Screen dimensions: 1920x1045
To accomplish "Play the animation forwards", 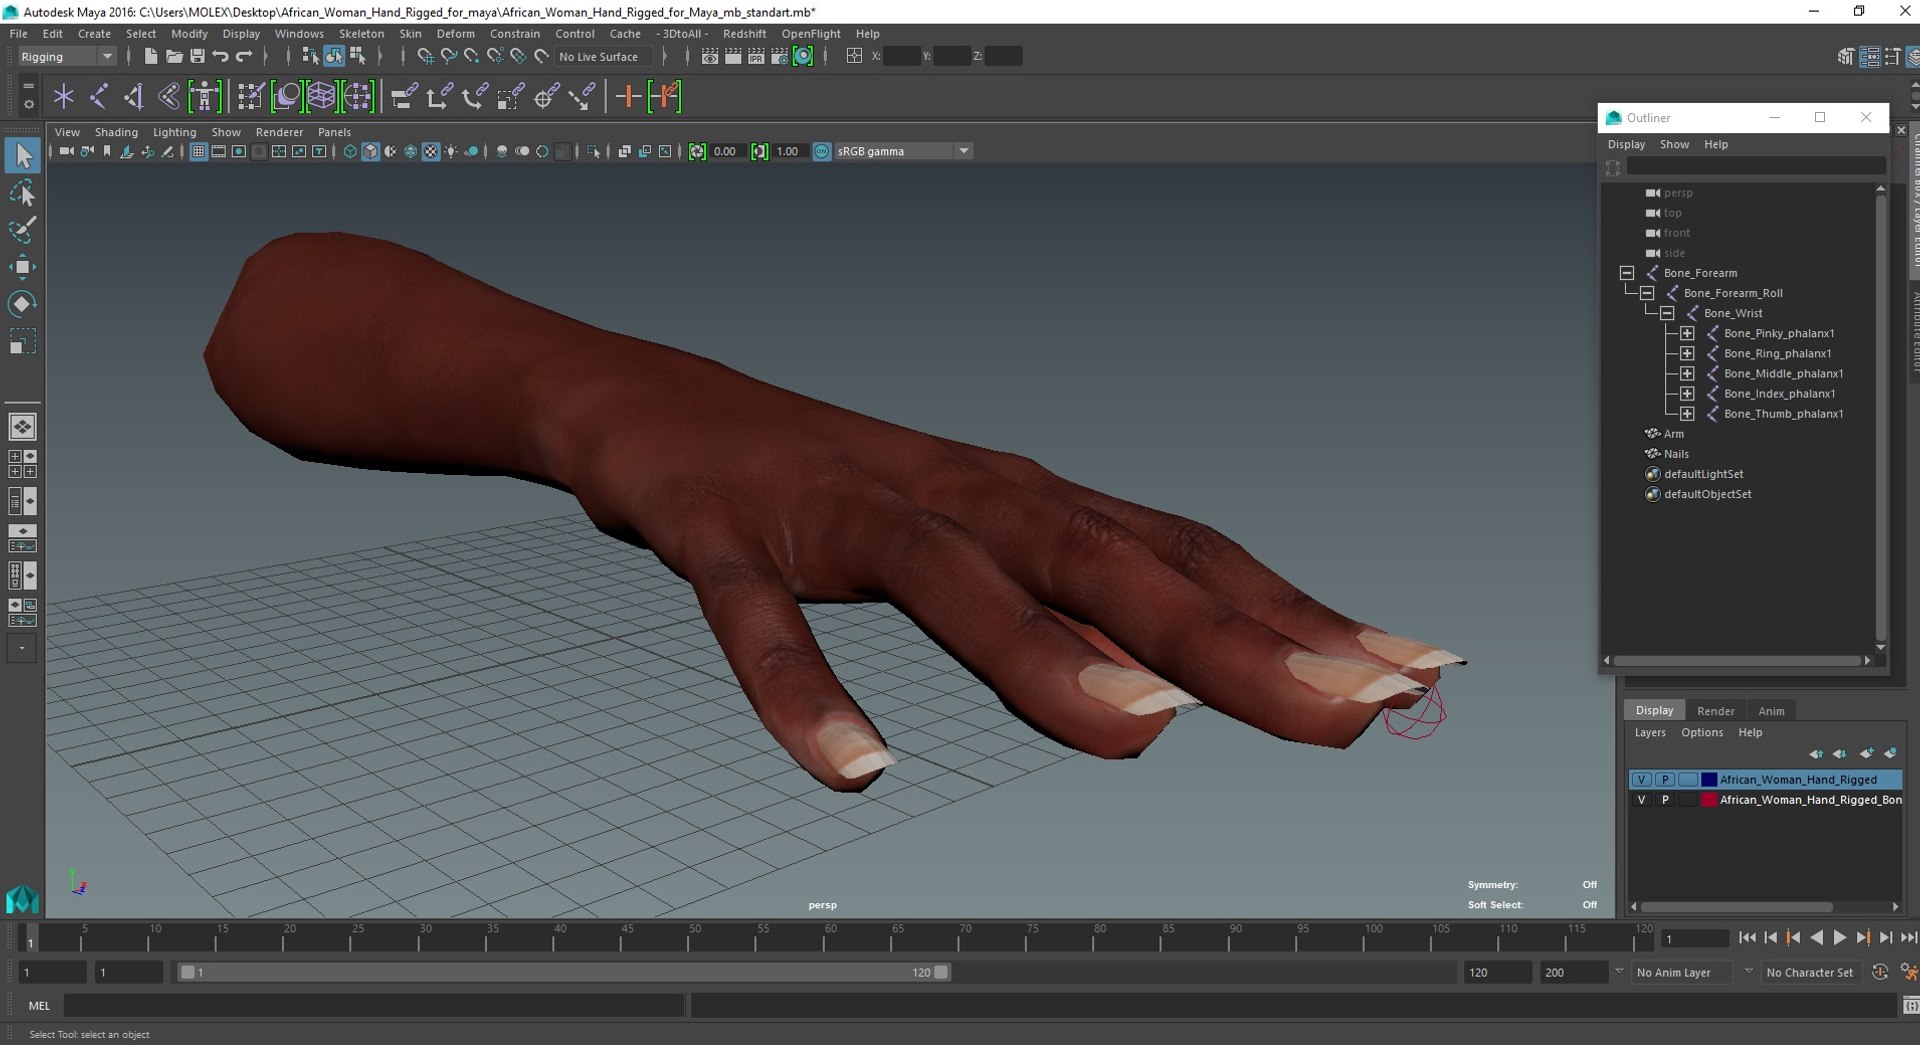I will (x=1839, y=938).
